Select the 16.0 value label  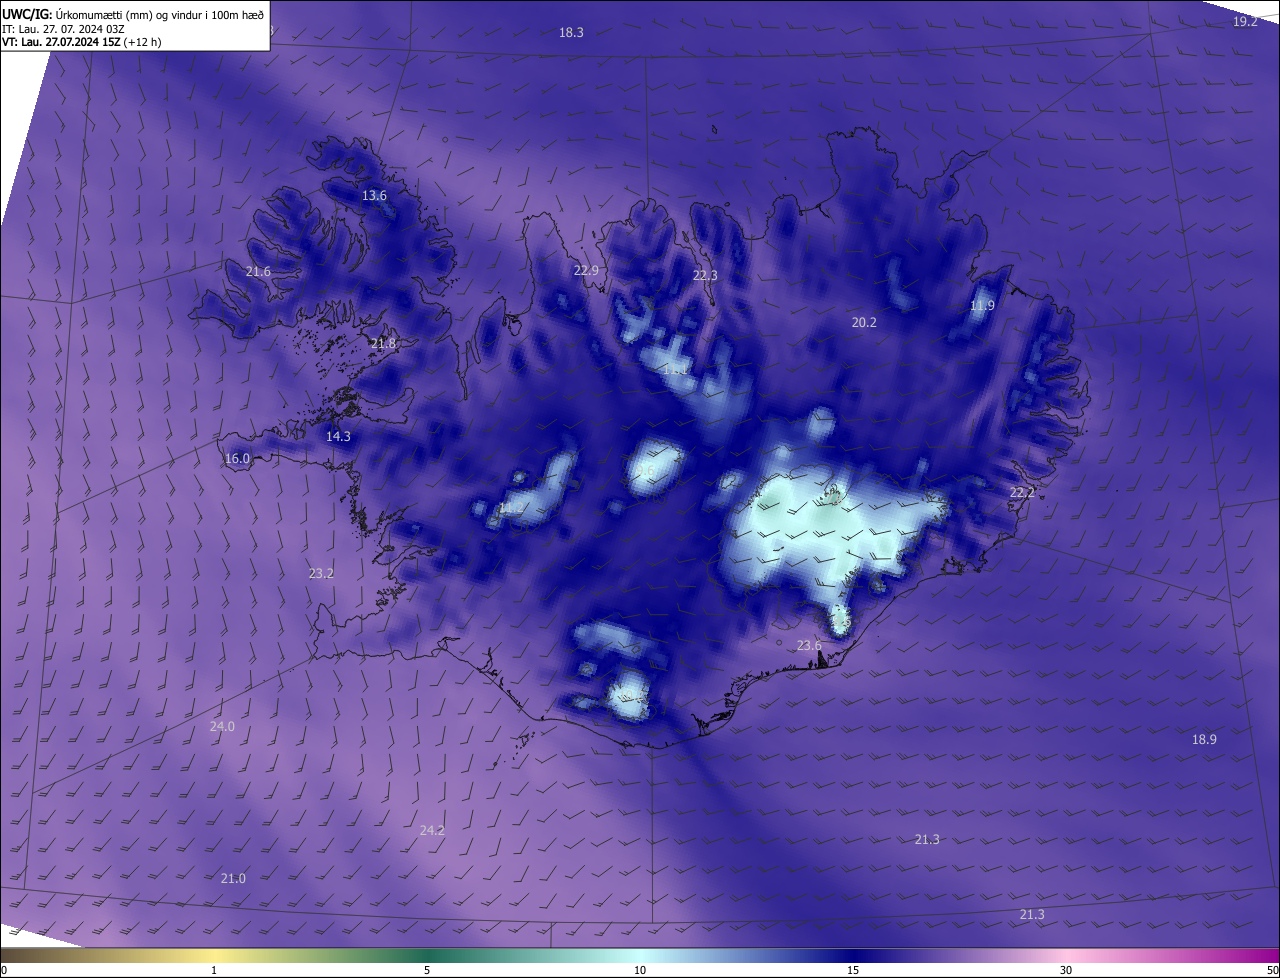237,458
